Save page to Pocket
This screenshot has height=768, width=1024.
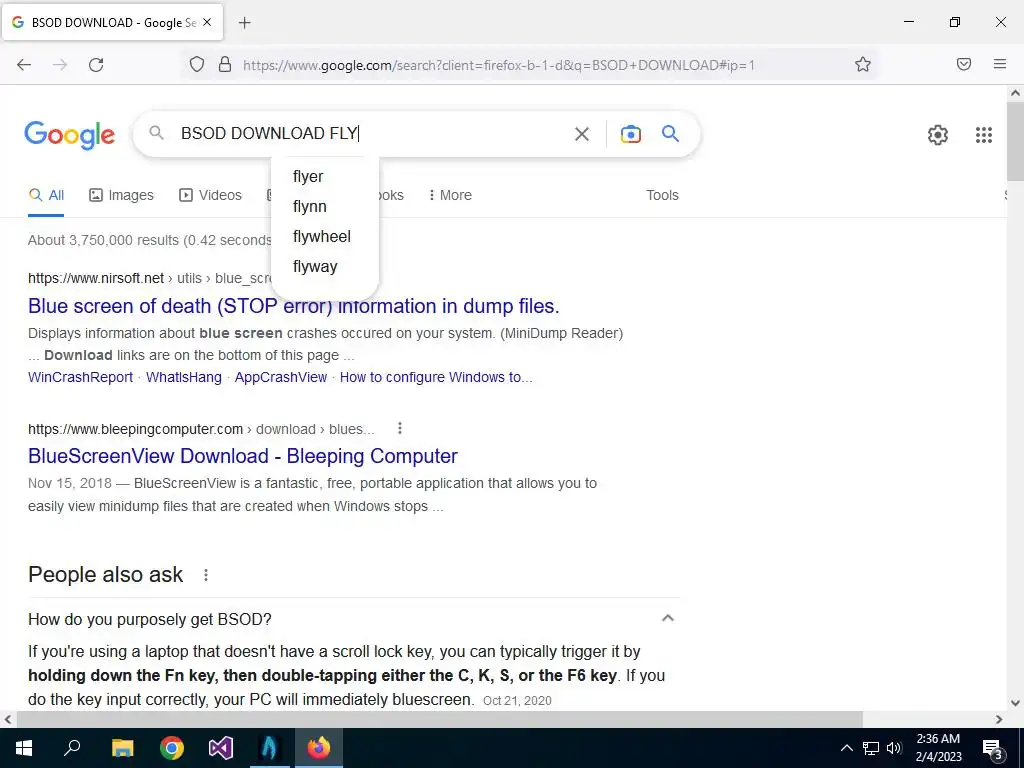(x=964, y=64)
